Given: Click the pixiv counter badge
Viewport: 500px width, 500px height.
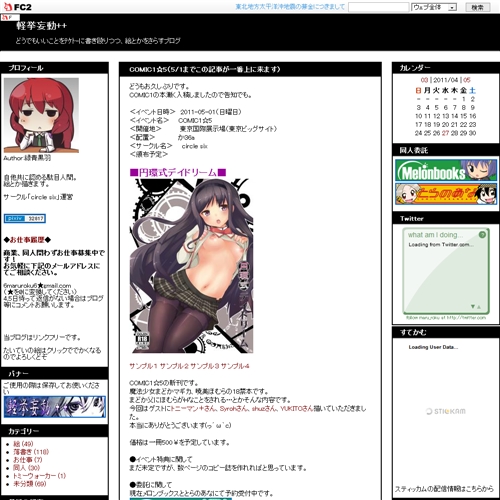Looking at the screenshot, I should tap(25, 218).
